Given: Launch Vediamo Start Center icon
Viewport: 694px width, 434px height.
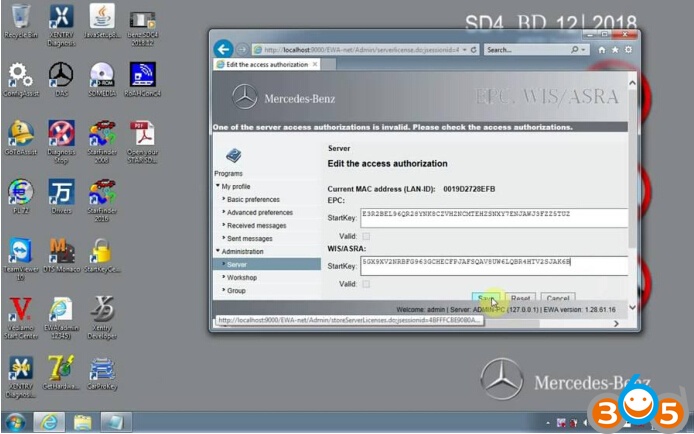Looking at the screenshot, I should point(20,318).
